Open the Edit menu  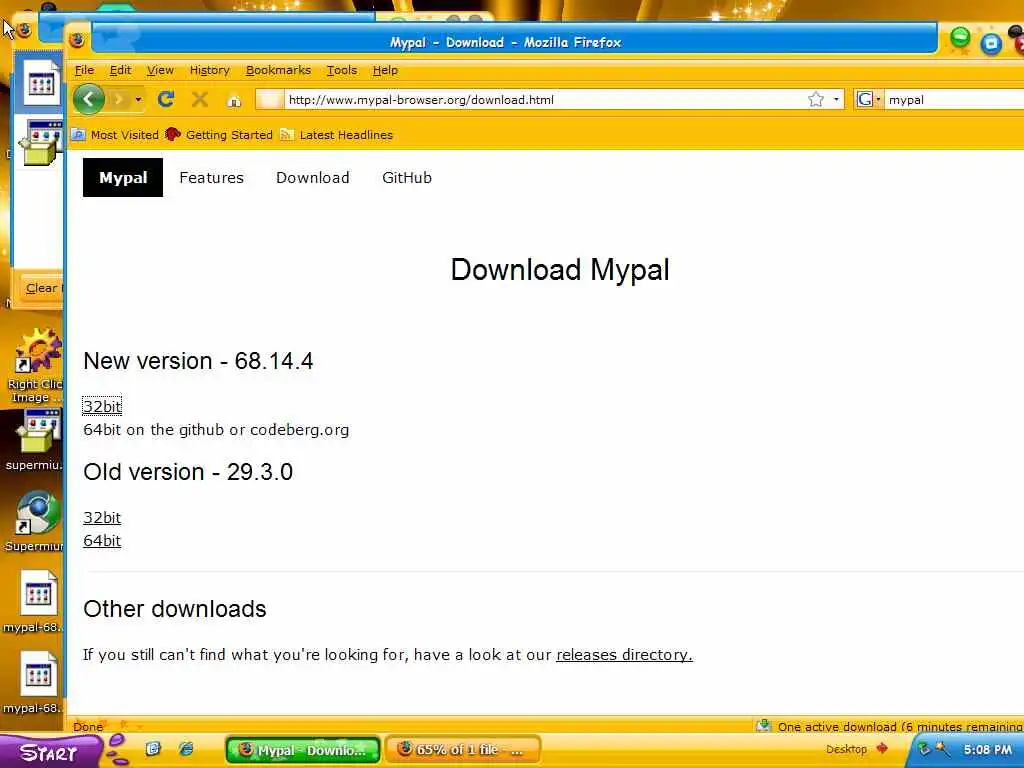[120, 70]
